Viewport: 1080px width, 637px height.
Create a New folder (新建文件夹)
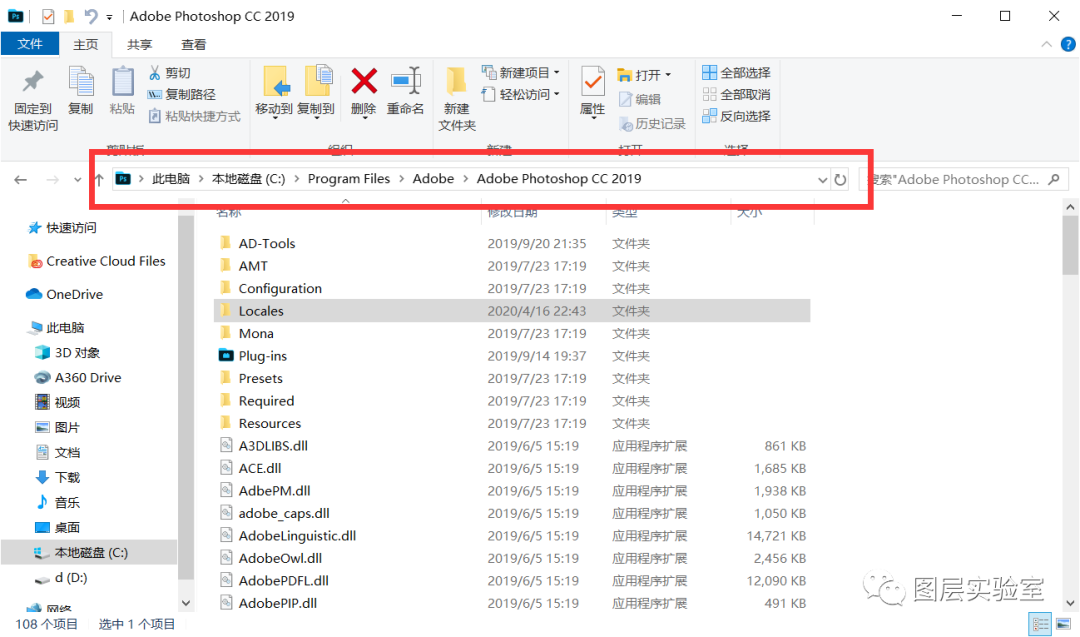pyautogui.click(x=457, y=98)
